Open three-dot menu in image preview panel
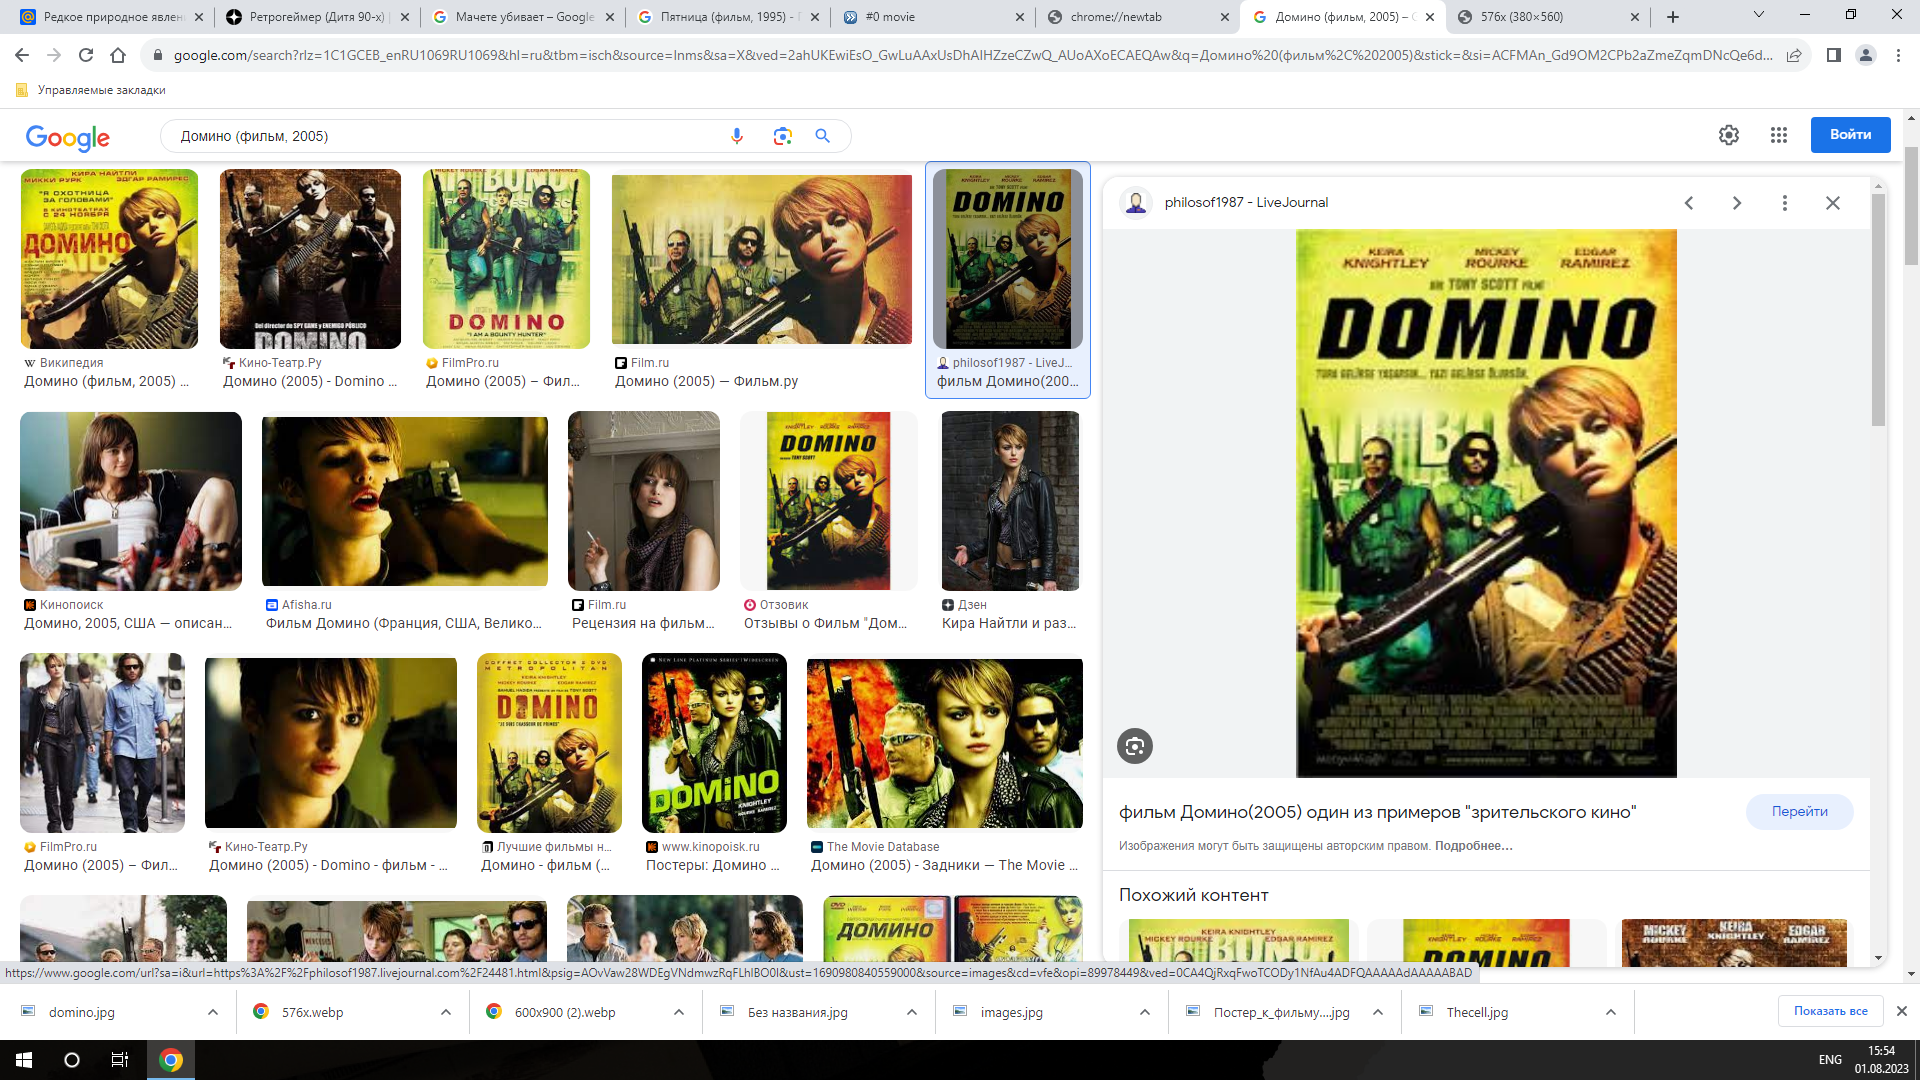Viewport: 1920px width, 1080px height. (1785, 203)
